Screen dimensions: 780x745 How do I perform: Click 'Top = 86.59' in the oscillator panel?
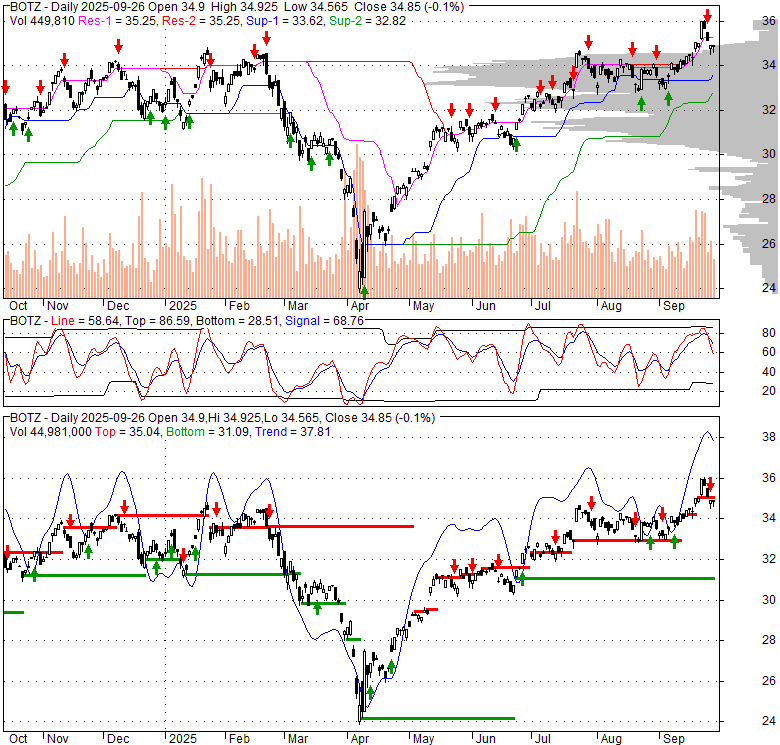pyautogui.click(x=157, y=321)
